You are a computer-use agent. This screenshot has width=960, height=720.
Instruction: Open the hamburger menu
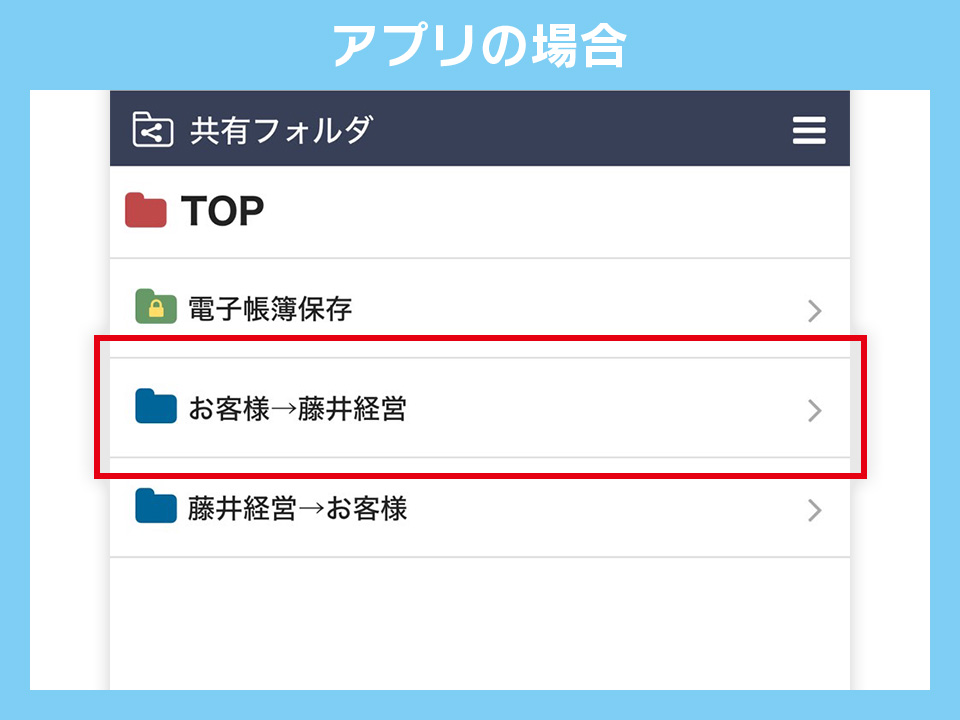(809, 130)
